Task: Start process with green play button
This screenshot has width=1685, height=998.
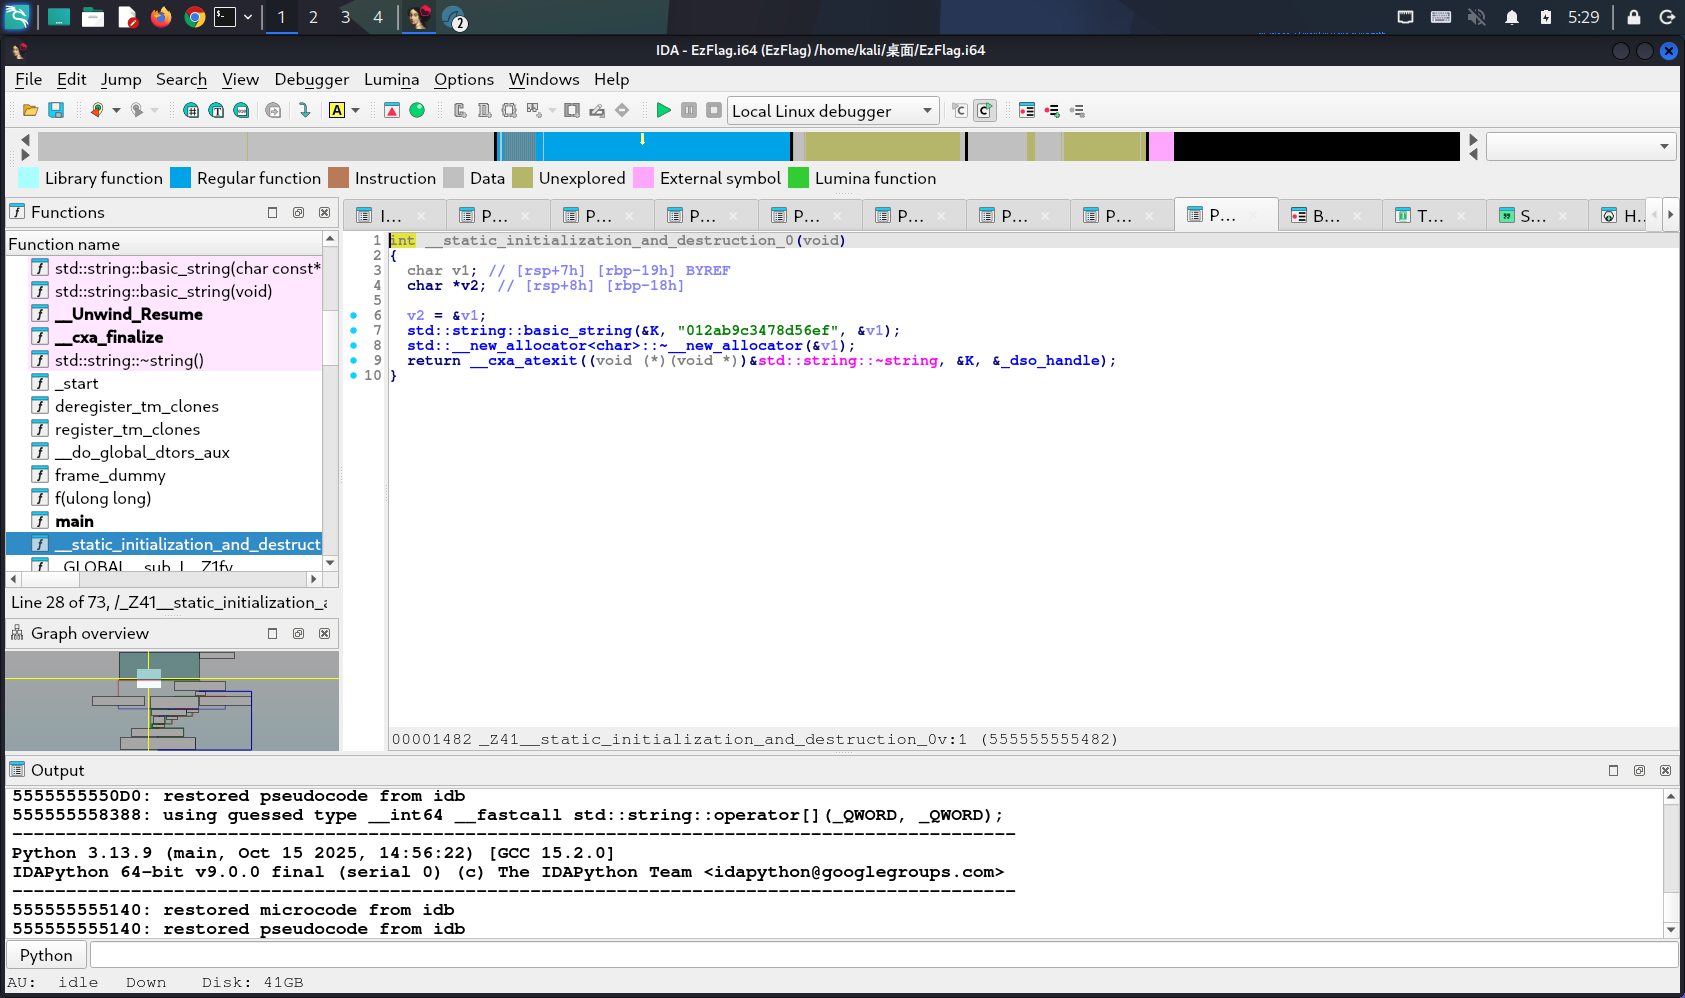Action: [x=663, y=110]
